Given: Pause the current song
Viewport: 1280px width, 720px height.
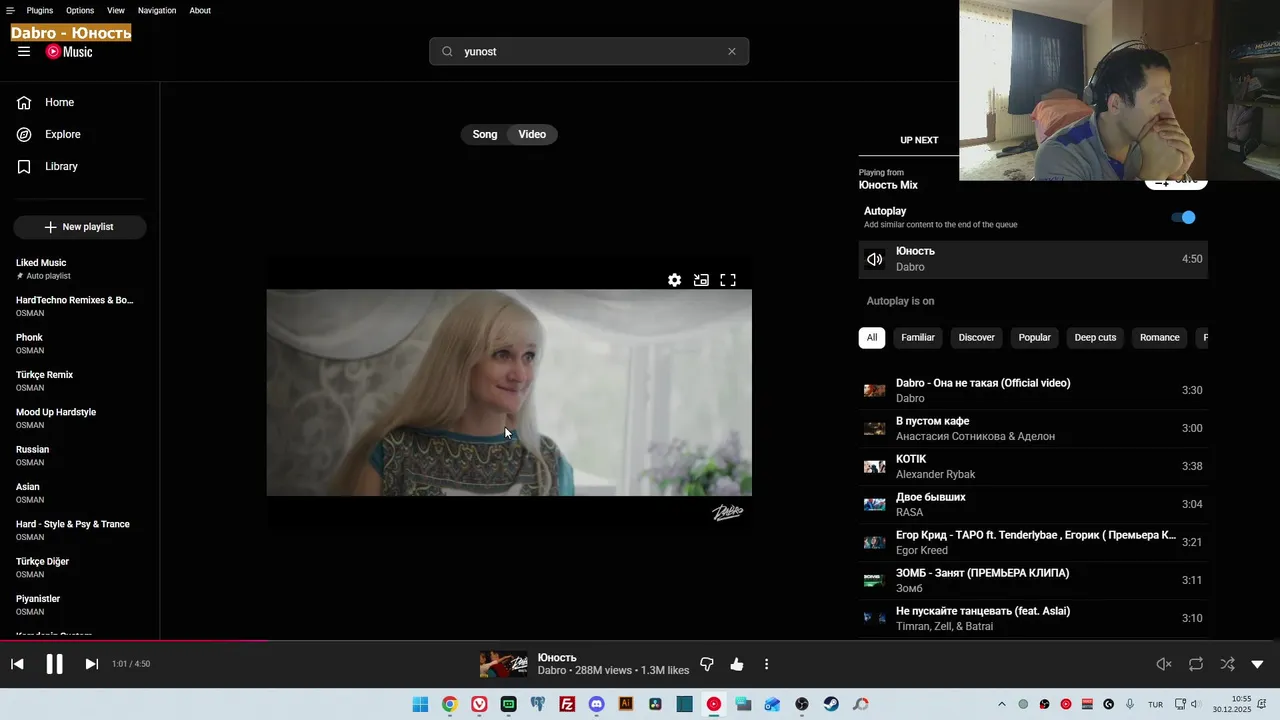Looking at the screenshot, I should [54, 664].
